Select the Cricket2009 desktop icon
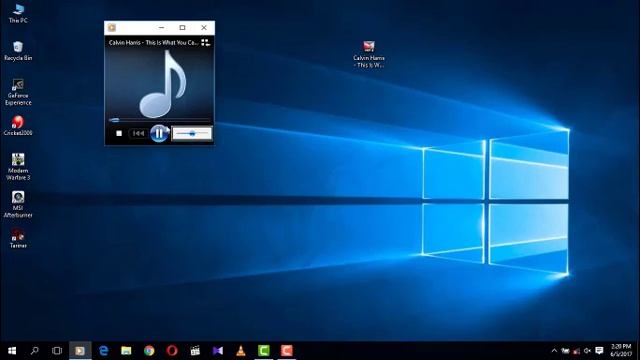The height and width of the screenshot is (360, 640). coord(18,125)
